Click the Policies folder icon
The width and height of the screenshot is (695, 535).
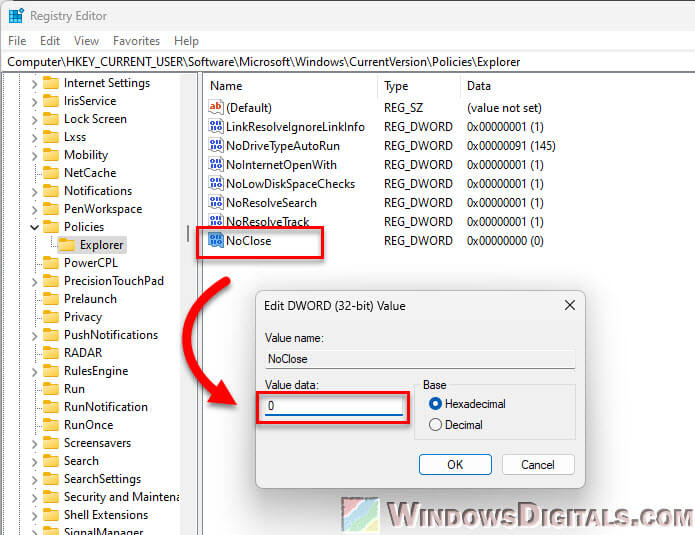51,227
